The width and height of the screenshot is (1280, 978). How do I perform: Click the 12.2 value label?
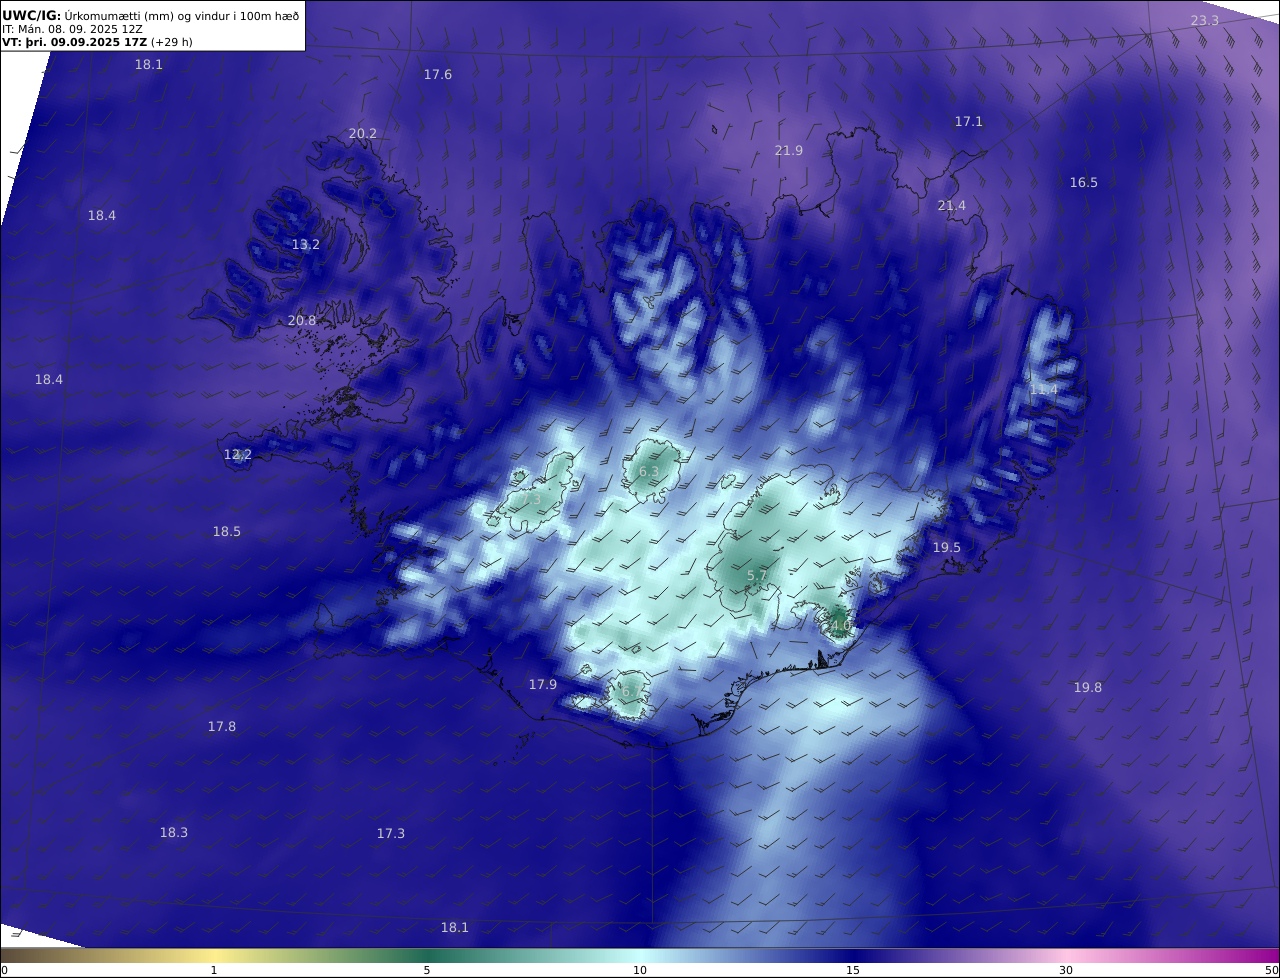[238, 455]
